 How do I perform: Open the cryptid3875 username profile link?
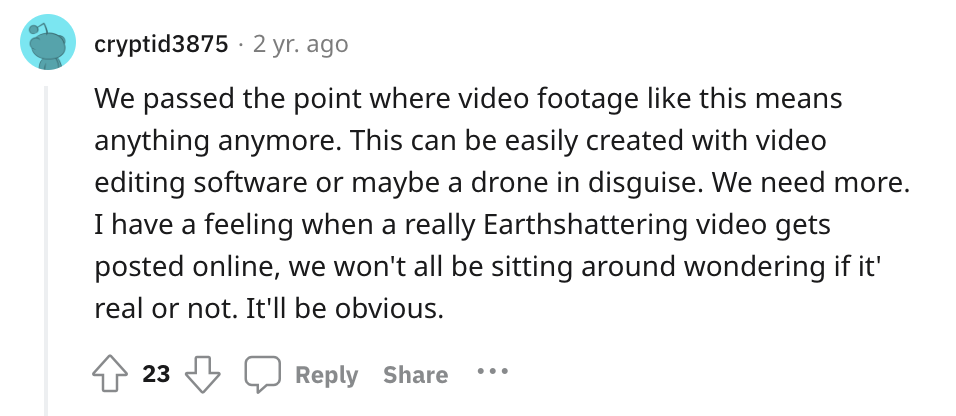click(160, 44)
